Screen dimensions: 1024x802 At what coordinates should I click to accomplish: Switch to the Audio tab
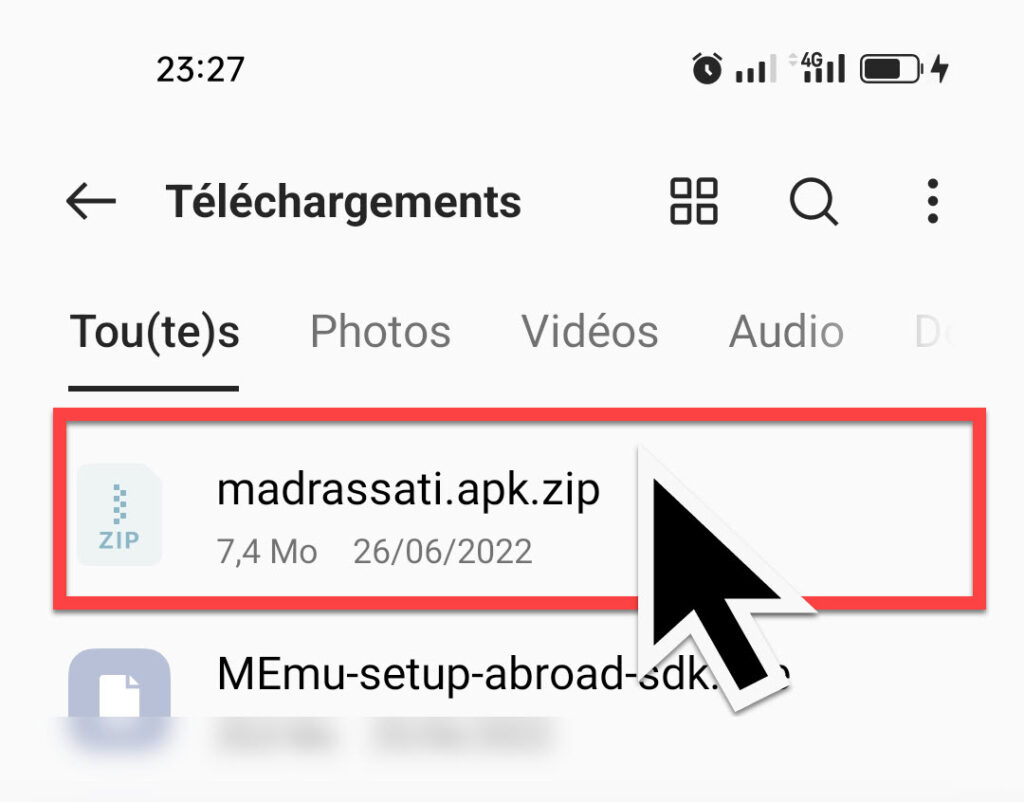click(x=786, y=331)
